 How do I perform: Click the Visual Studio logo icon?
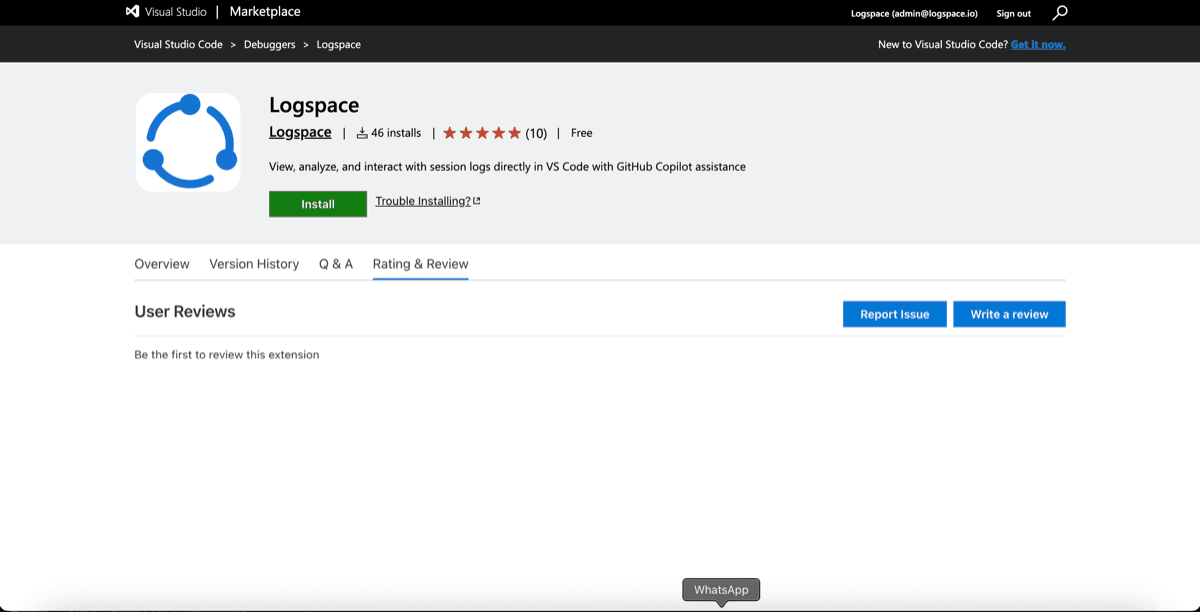(132, 12)
